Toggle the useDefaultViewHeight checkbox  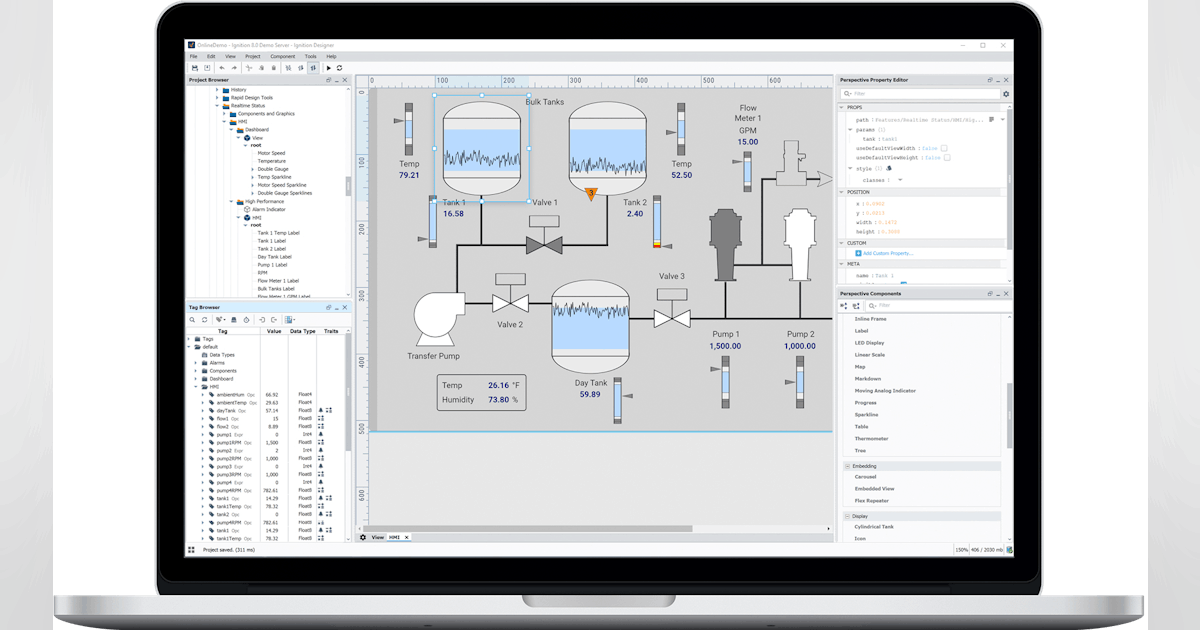coord(946,157)
